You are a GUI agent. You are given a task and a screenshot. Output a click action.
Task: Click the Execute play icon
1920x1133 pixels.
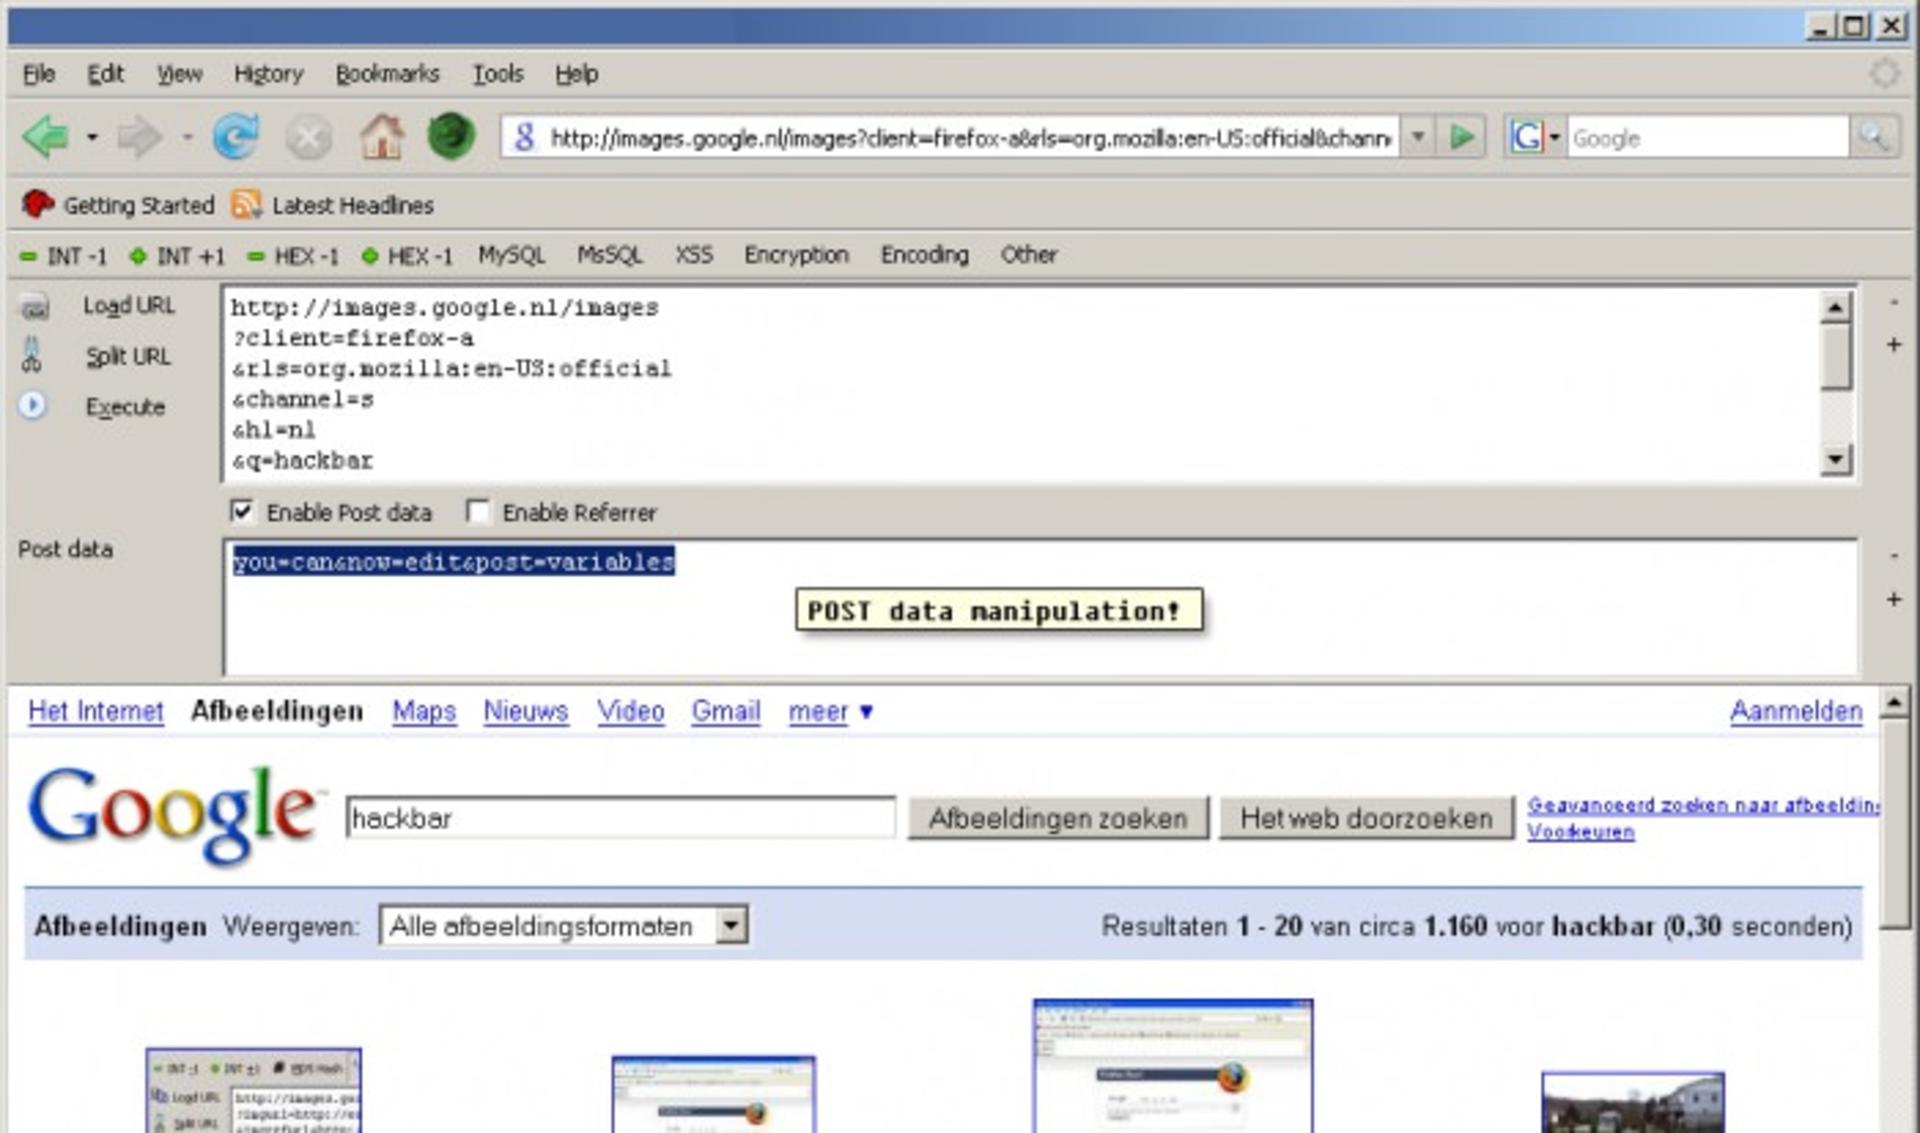(32, 405)
